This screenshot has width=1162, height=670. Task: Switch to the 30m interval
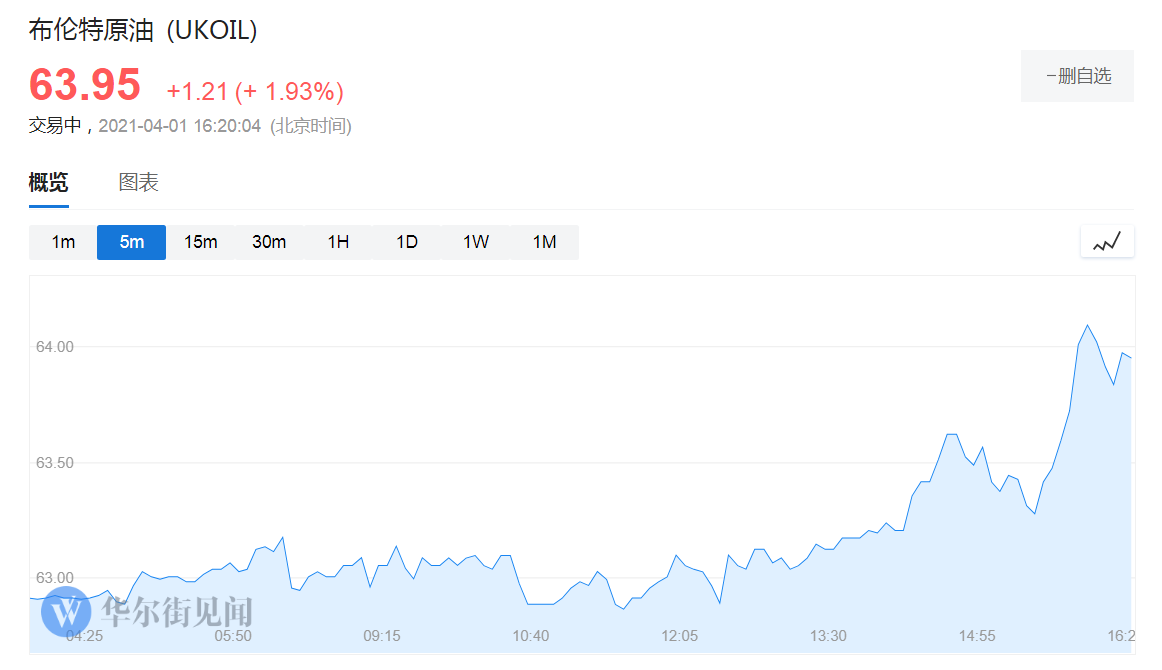269,242
